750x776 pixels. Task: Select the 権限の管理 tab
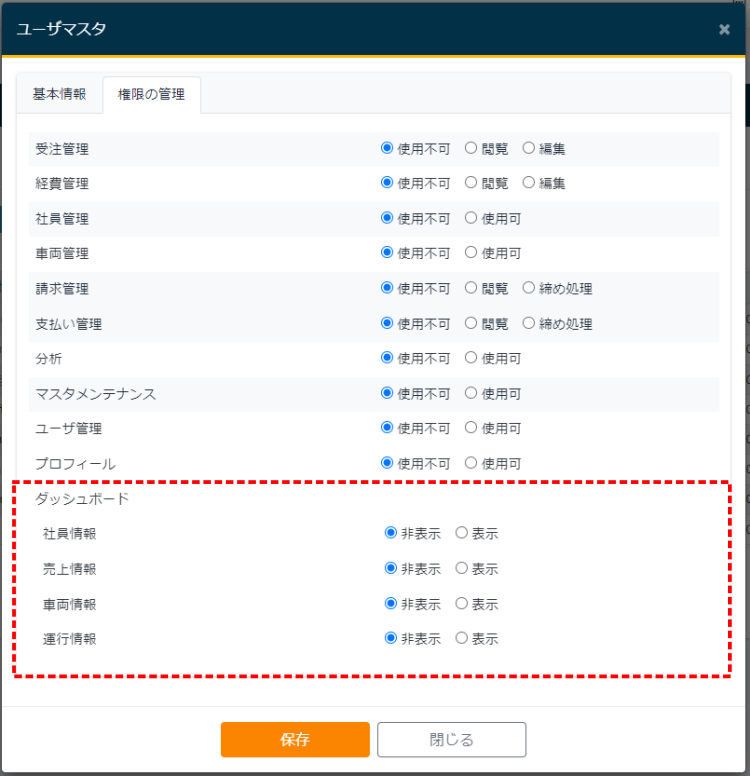pos(151,95)
